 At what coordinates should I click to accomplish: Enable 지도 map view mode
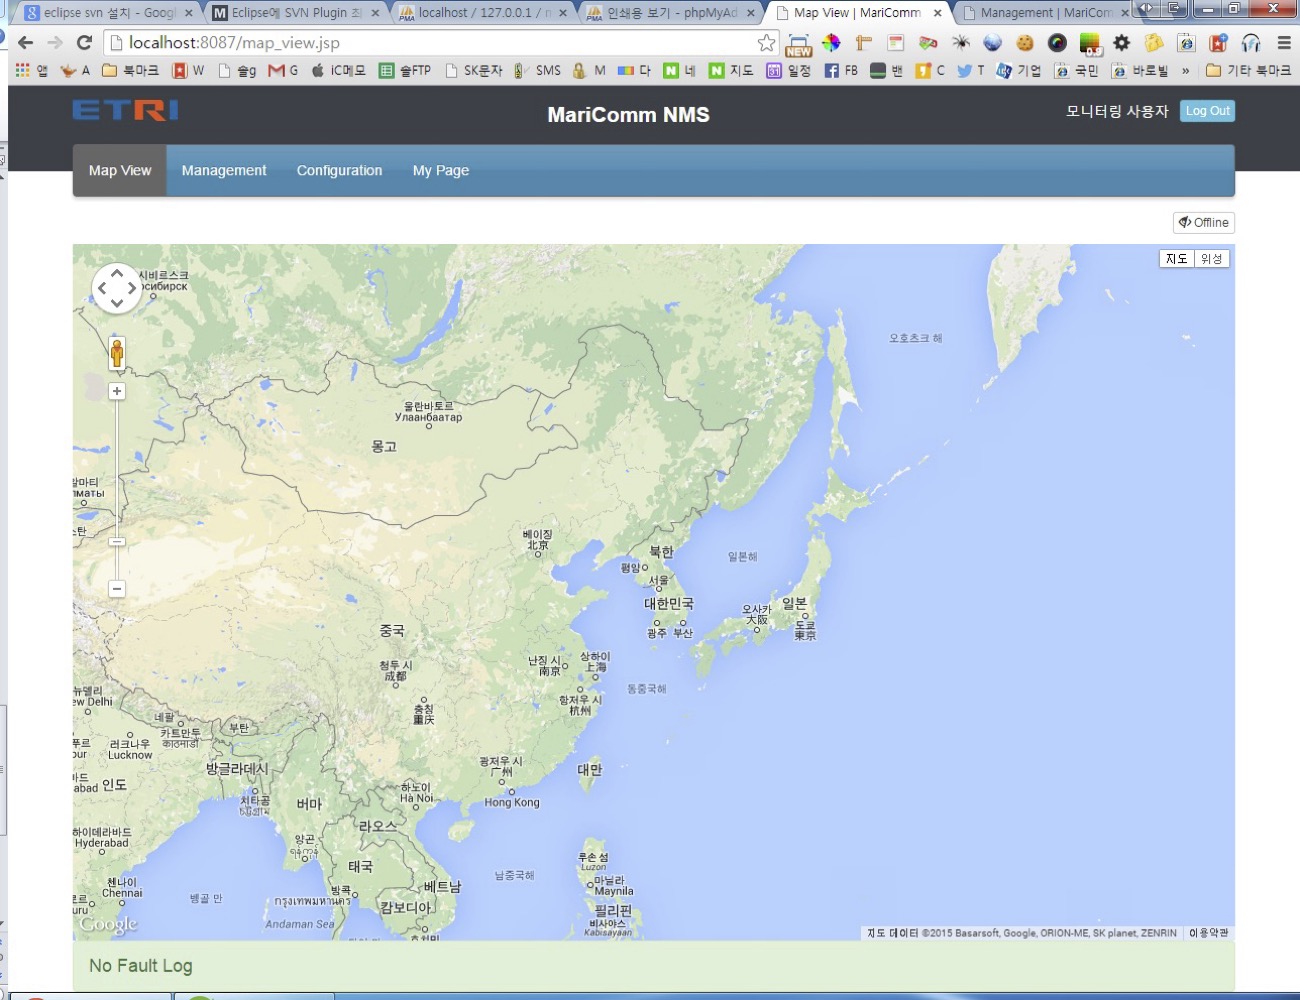click(1176, 258)
